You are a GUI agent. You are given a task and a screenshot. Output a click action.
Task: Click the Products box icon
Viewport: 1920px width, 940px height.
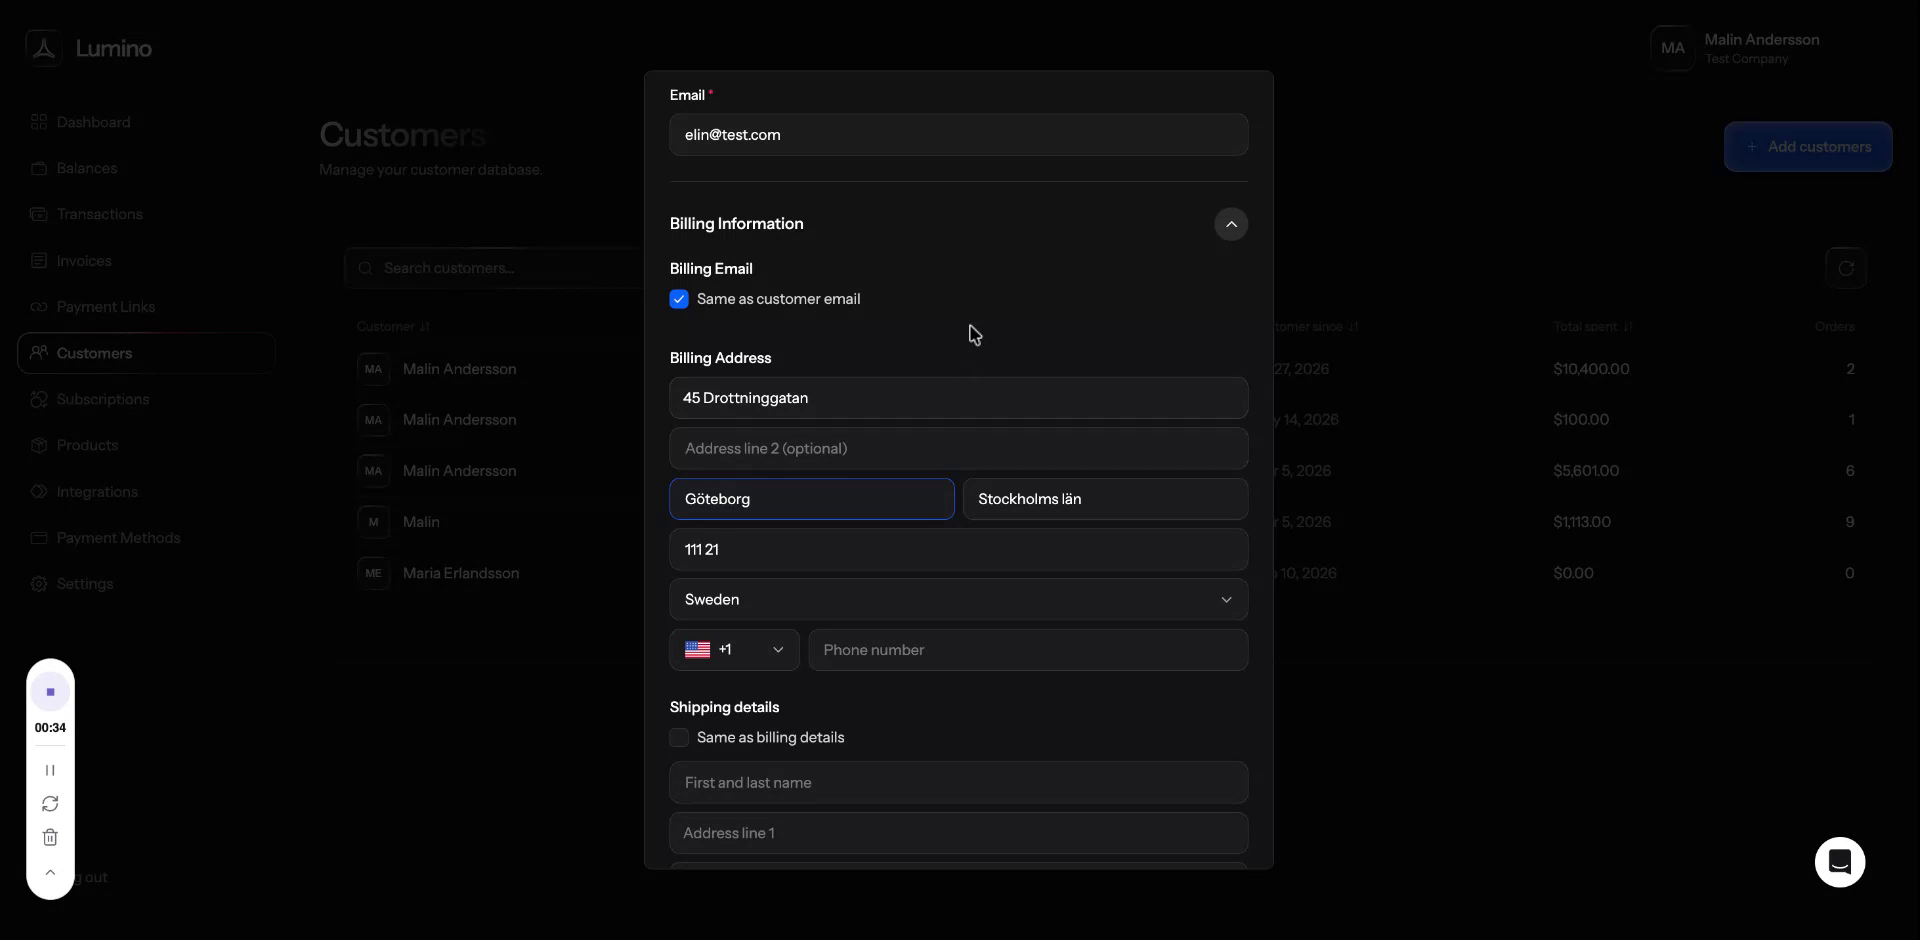(x=39, y=445)
